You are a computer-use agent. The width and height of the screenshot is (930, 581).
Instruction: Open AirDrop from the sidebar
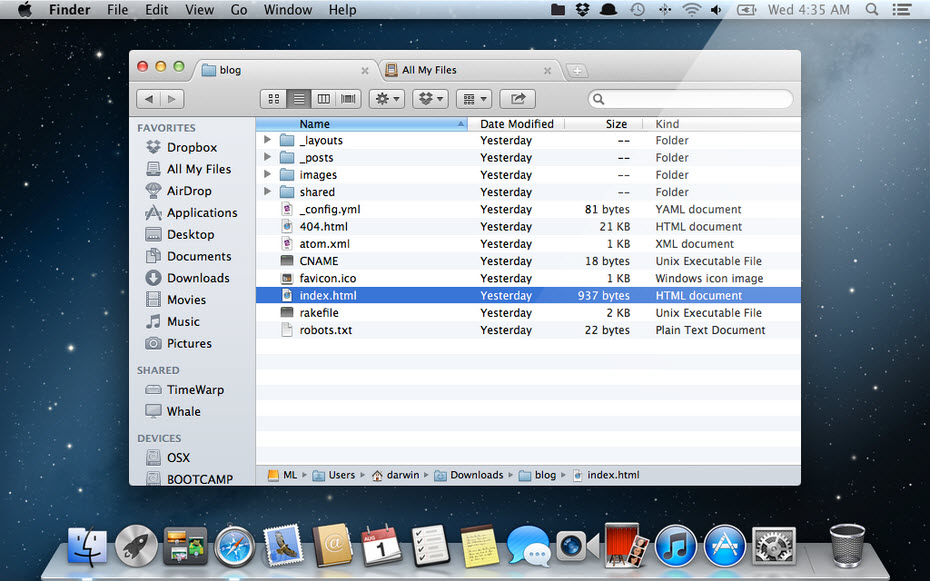pyautogui.click(x=188, y=191)
